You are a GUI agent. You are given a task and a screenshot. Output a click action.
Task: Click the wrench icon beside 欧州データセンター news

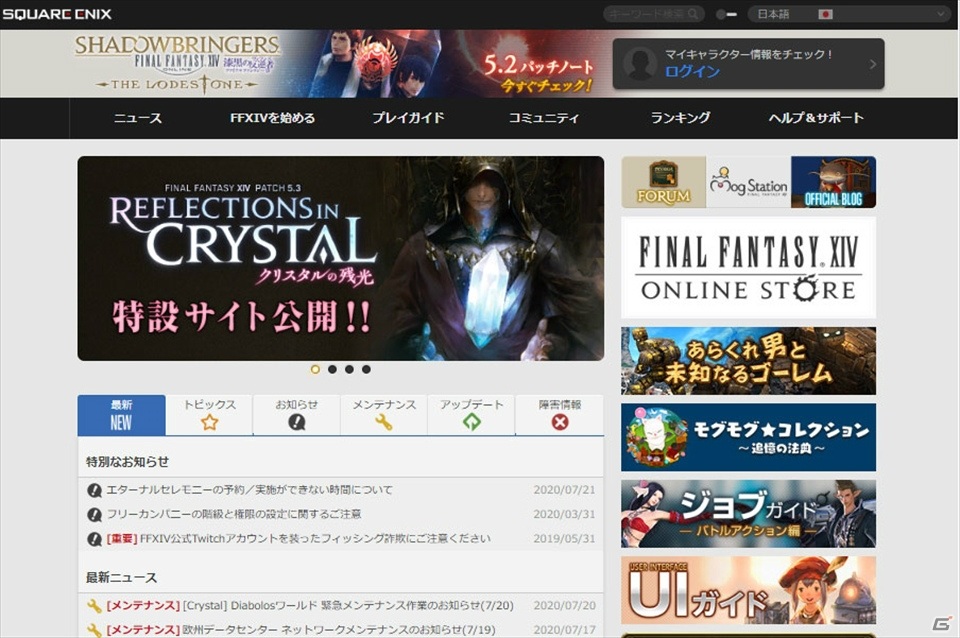(x=94, y=630)
